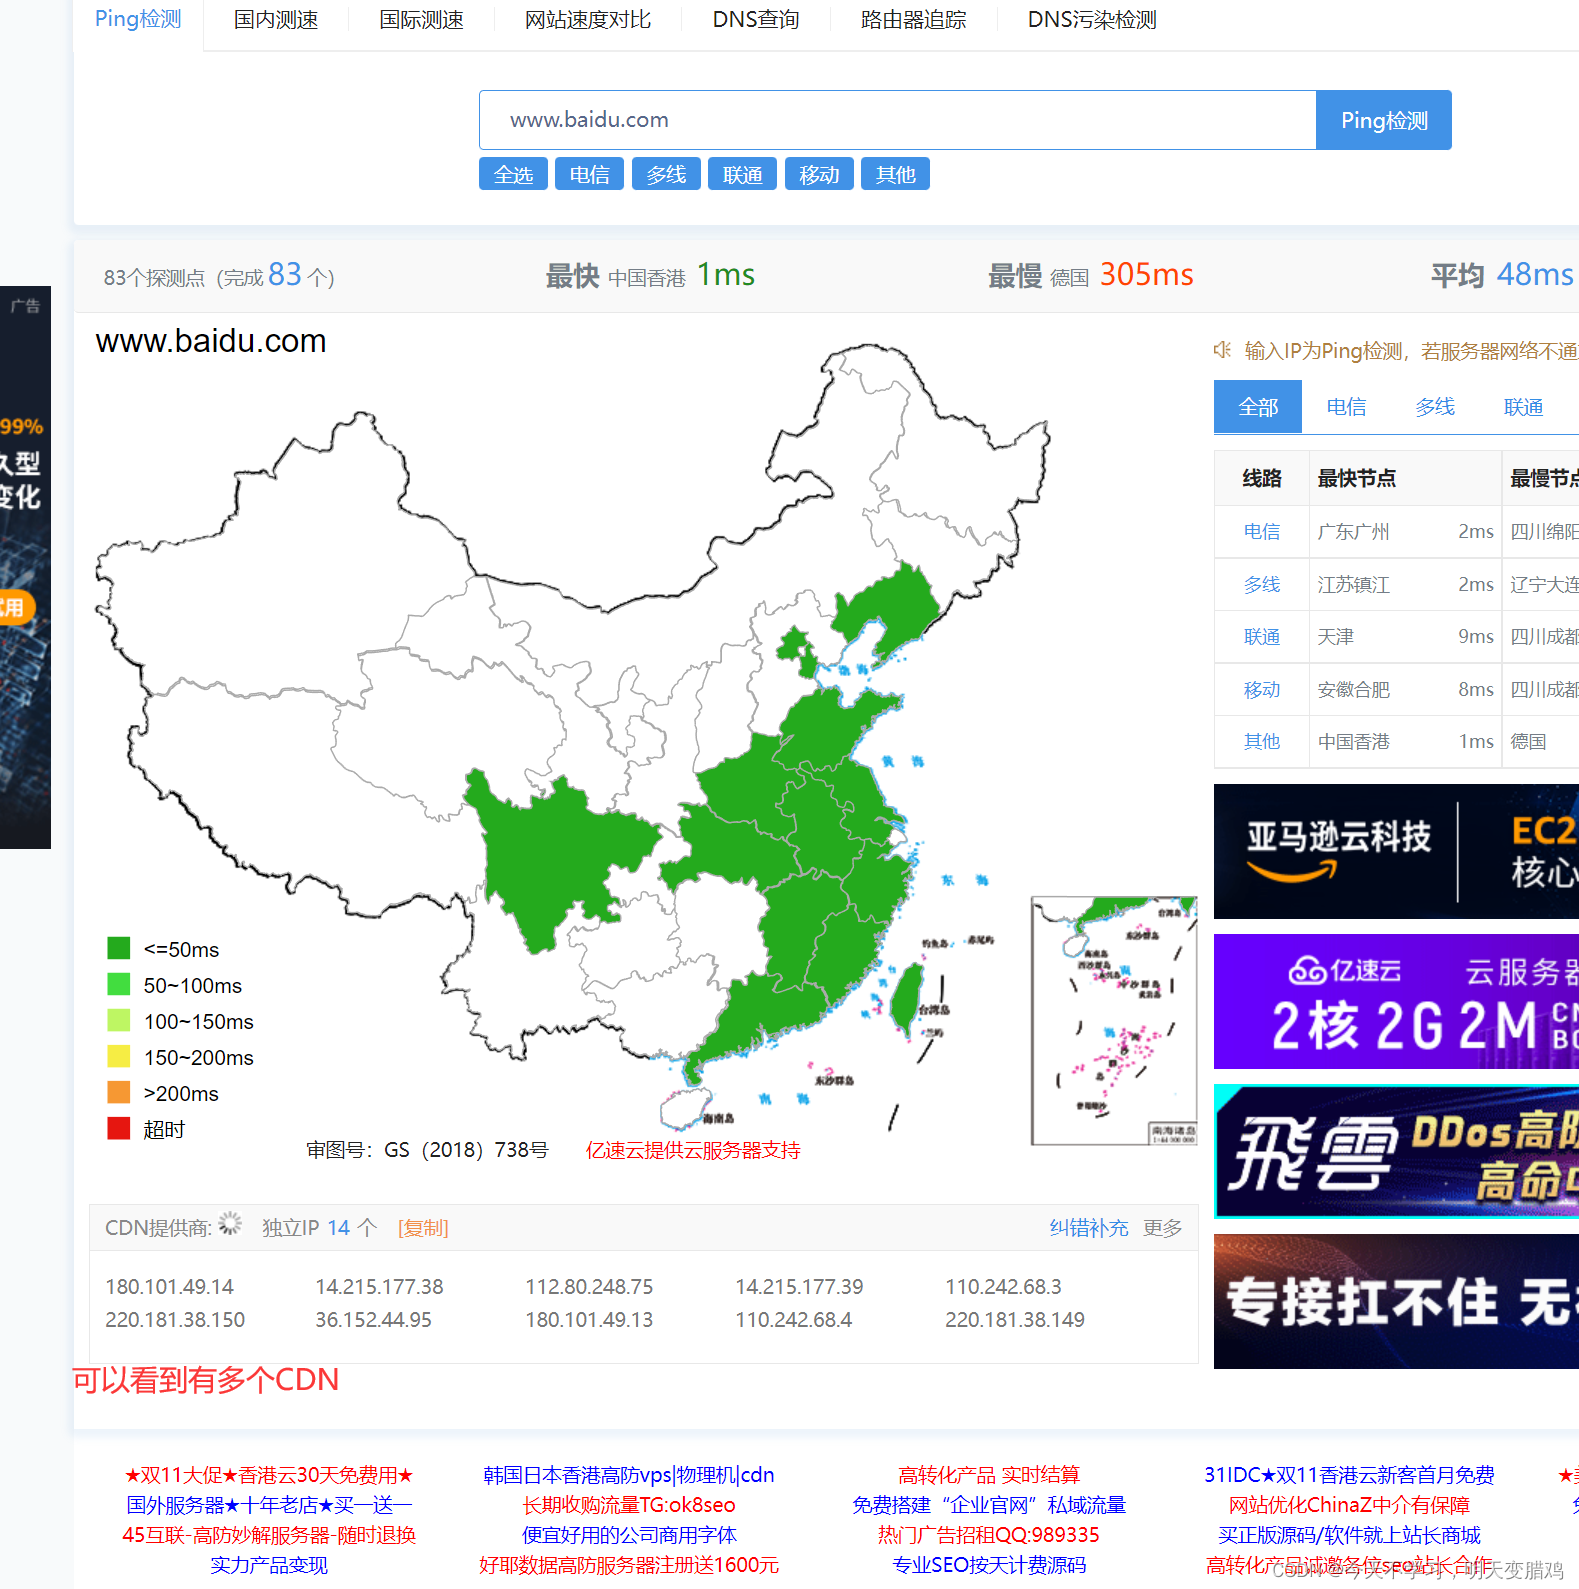Click the 50~100ms legend swatch

click(x=119, y=984)
